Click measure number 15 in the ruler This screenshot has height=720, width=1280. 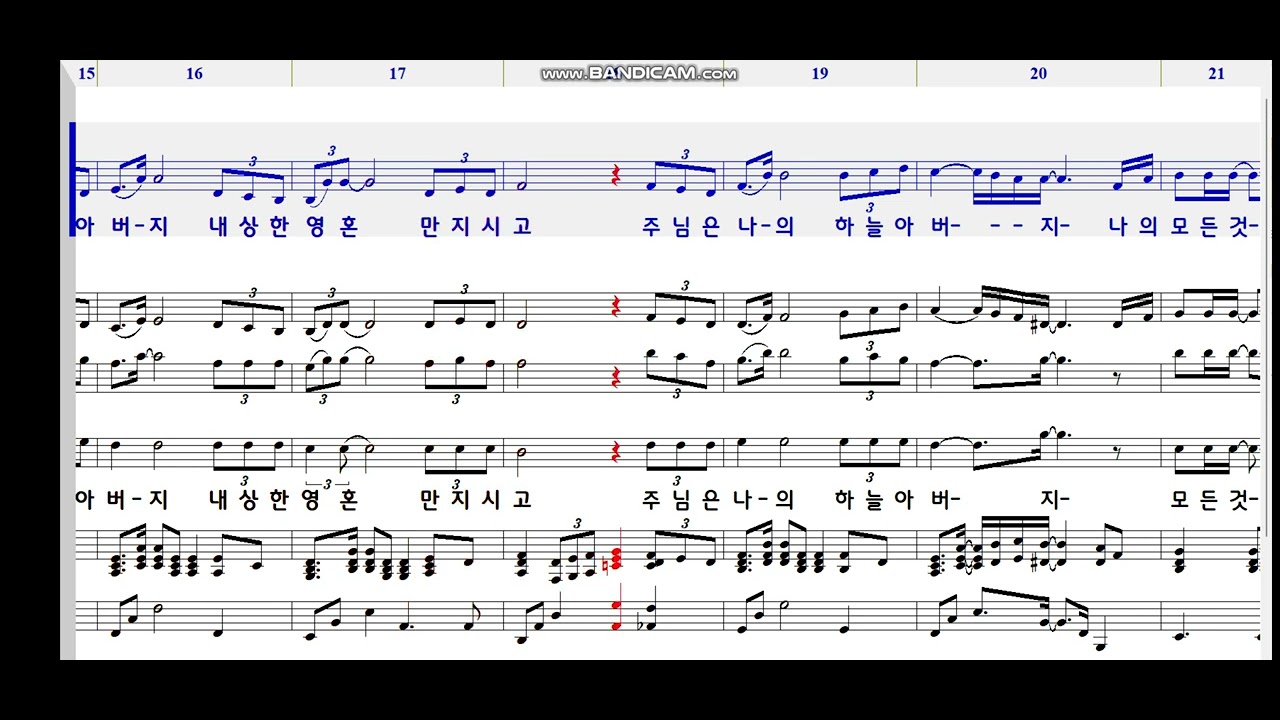coord(86,74)
